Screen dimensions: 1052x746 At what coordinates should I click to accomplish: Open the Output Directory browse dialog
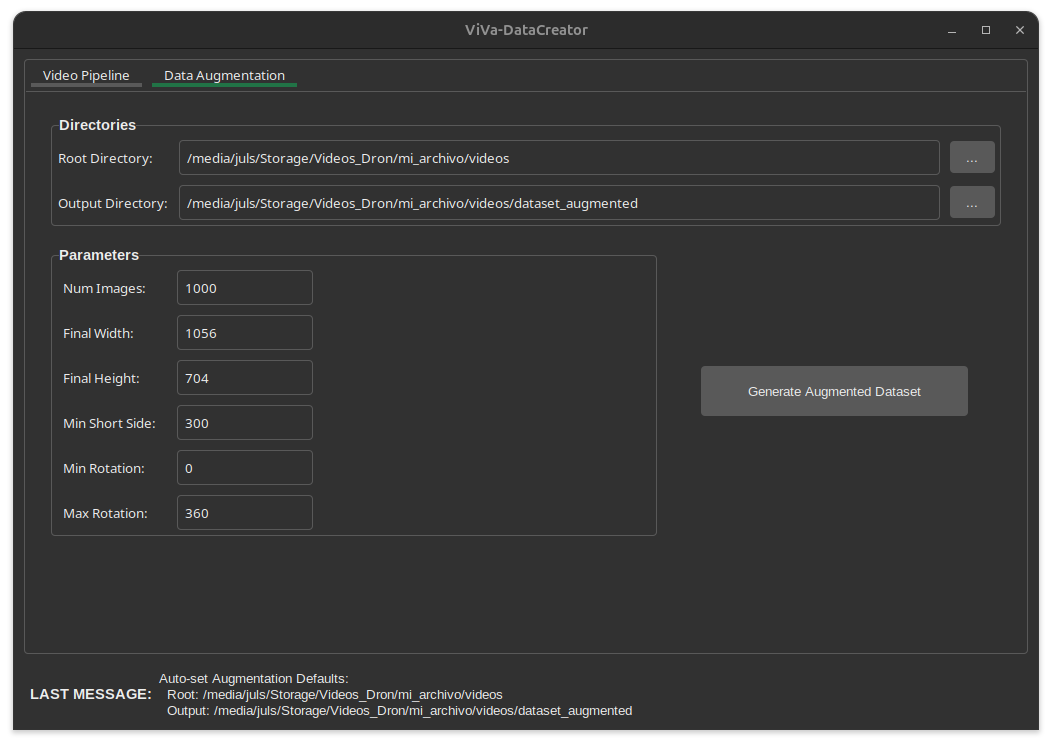(971, 202)
